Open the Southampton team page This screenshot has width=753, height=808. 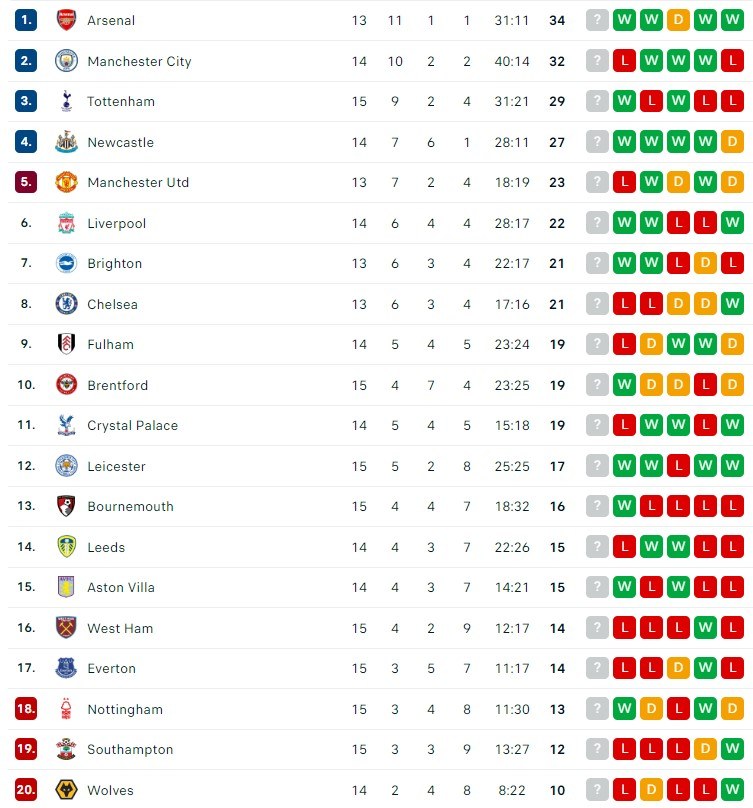(130, 750)
